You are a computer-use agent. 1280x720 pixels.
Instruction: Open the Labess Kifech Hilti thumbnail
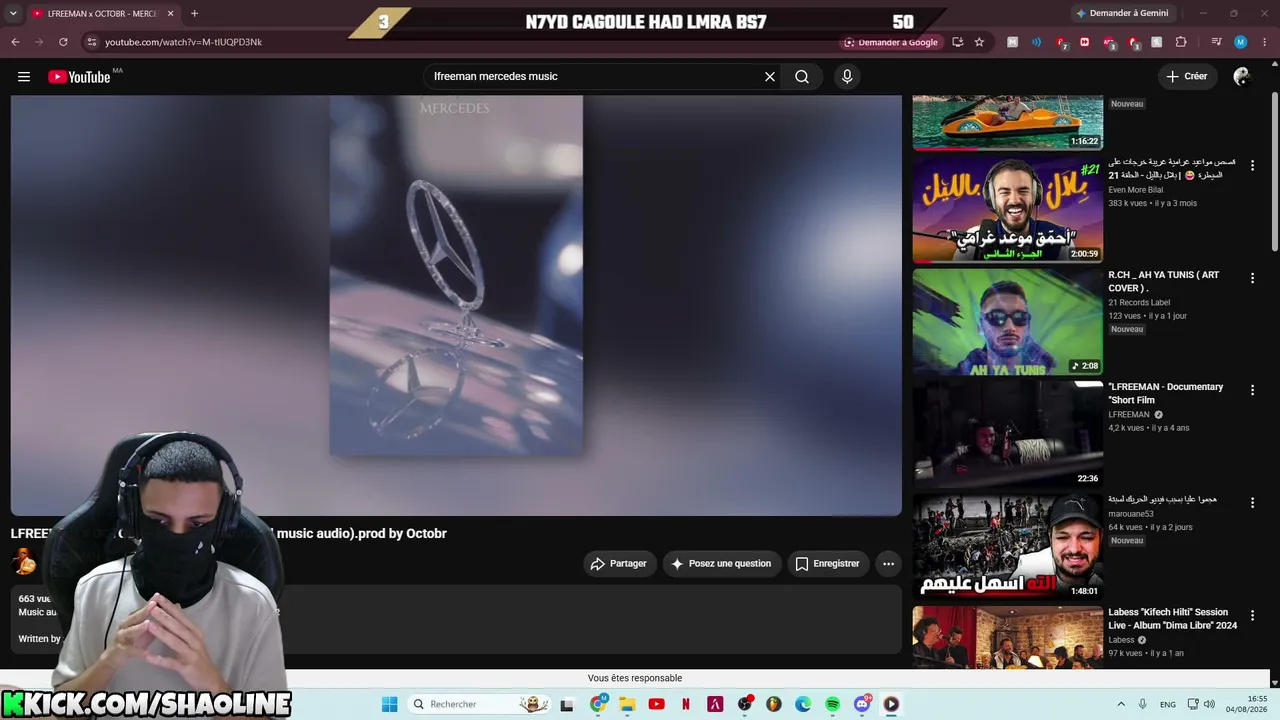tap(1008, 638)
